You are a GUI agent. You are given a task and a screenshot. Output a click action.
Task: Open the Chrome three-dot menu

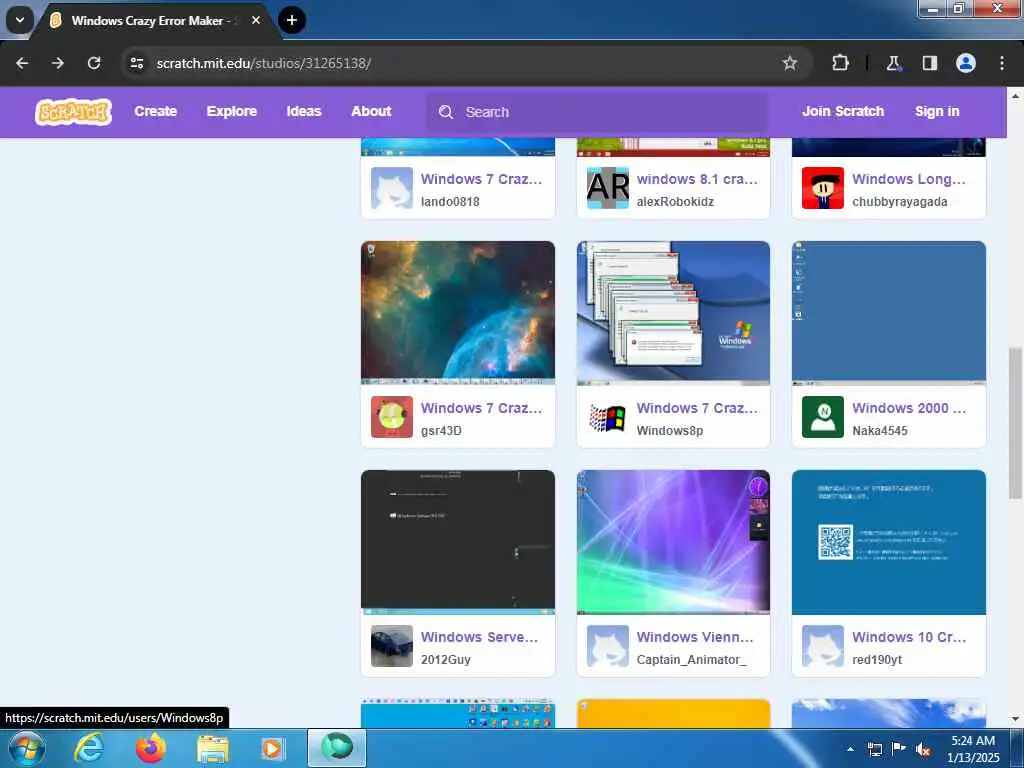point(1002,63)
